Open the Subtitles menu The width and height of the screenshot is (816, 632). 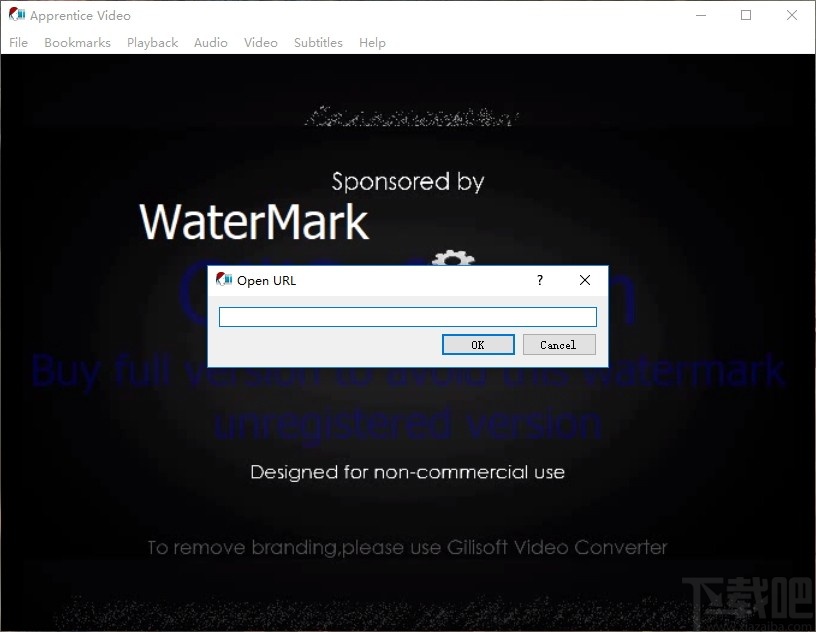(318, 43)
